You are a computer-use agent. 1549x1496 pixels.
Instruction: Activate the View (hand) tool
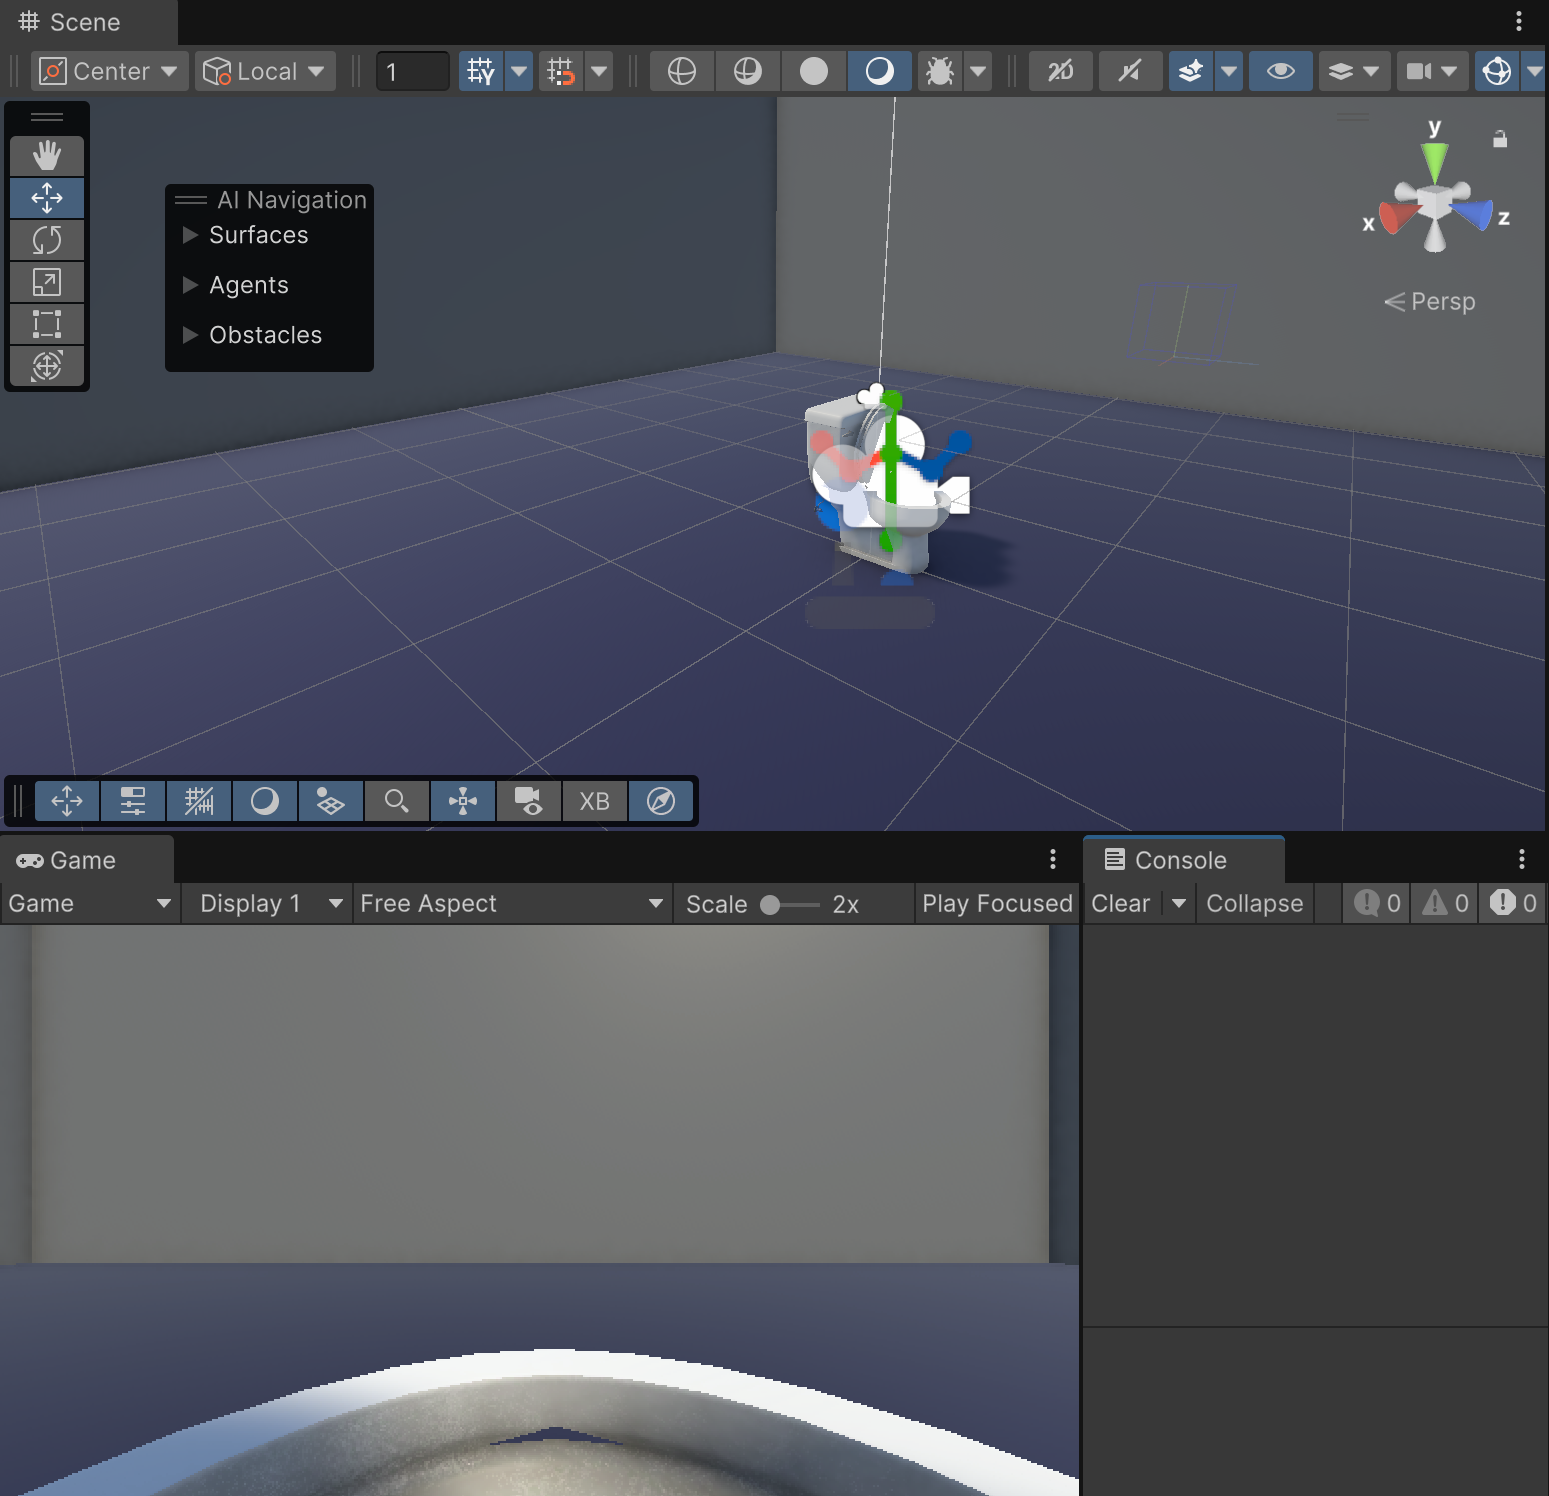pos(47,155)
